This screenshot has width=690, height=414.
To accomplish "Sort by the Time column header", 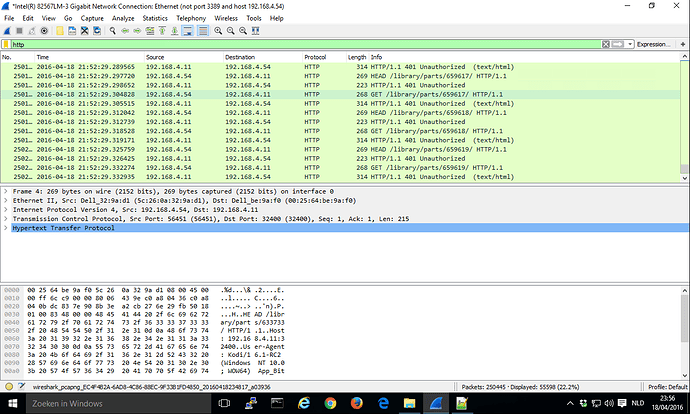I will 89,57.
